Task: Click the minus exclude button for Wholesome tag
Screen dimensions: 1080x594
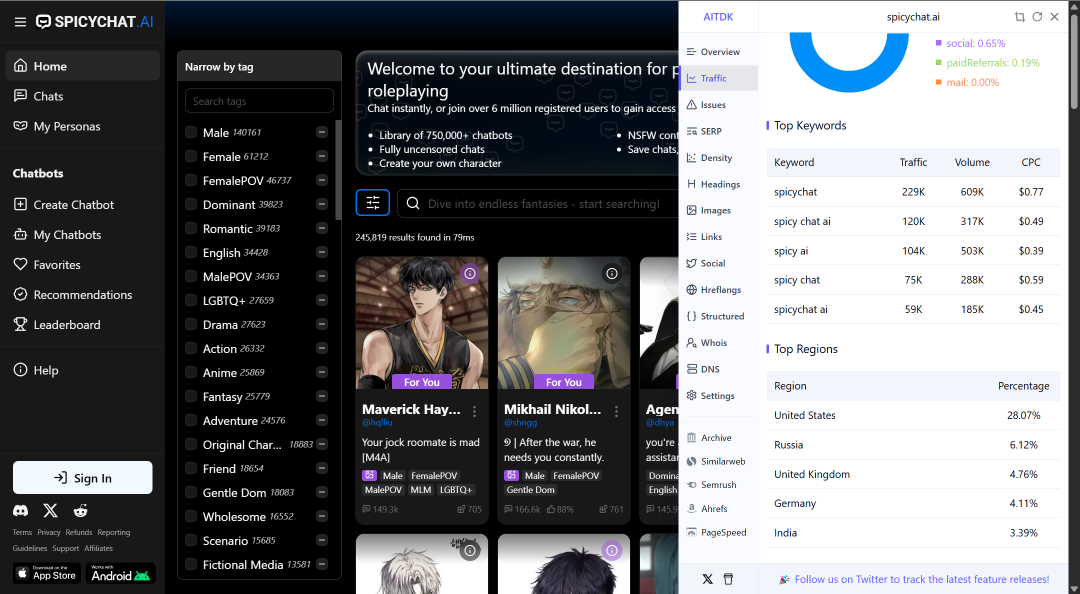Action: [x=322, y=517]
